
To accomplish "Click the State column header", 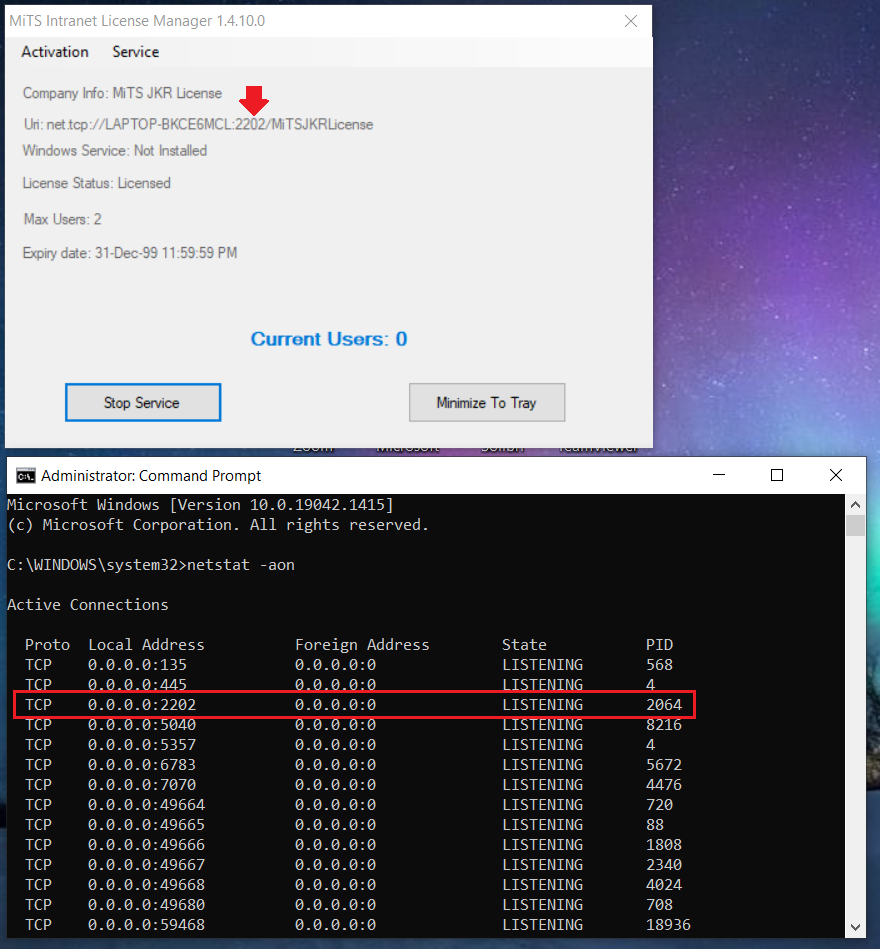I will tap(524, 645).
